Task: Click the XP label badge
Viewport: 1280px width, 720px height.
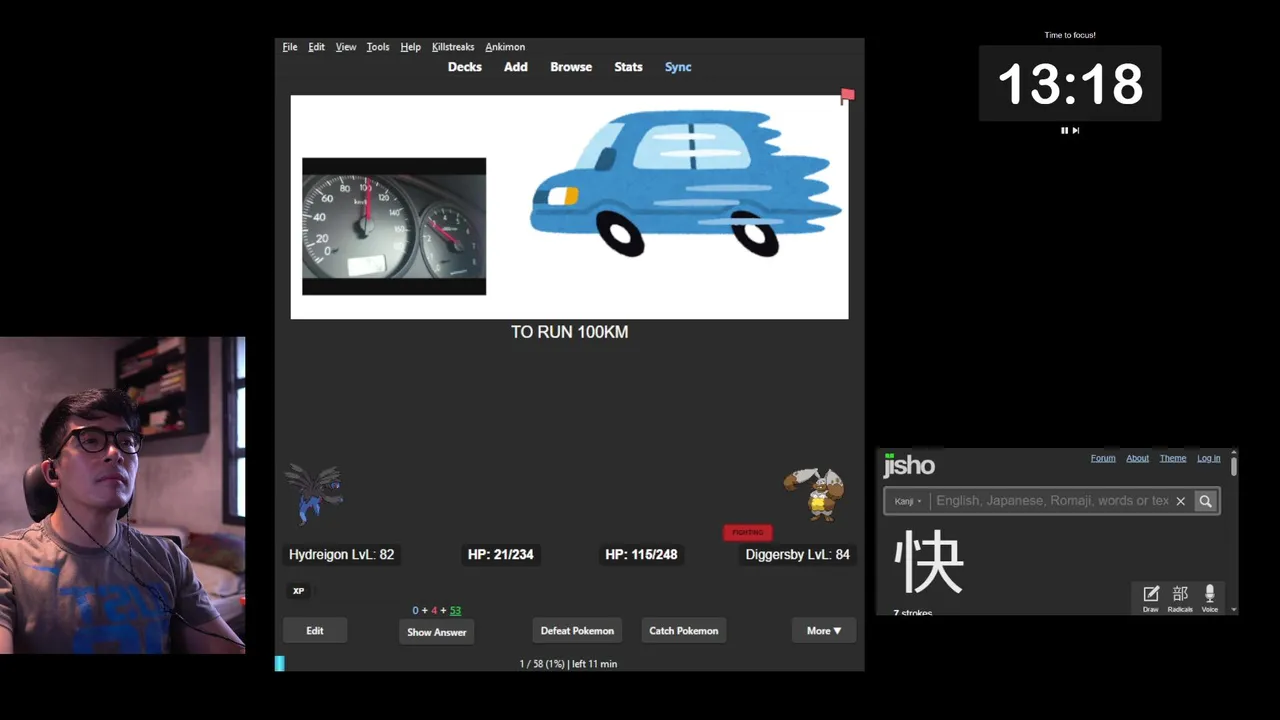Action: point(298,591)
